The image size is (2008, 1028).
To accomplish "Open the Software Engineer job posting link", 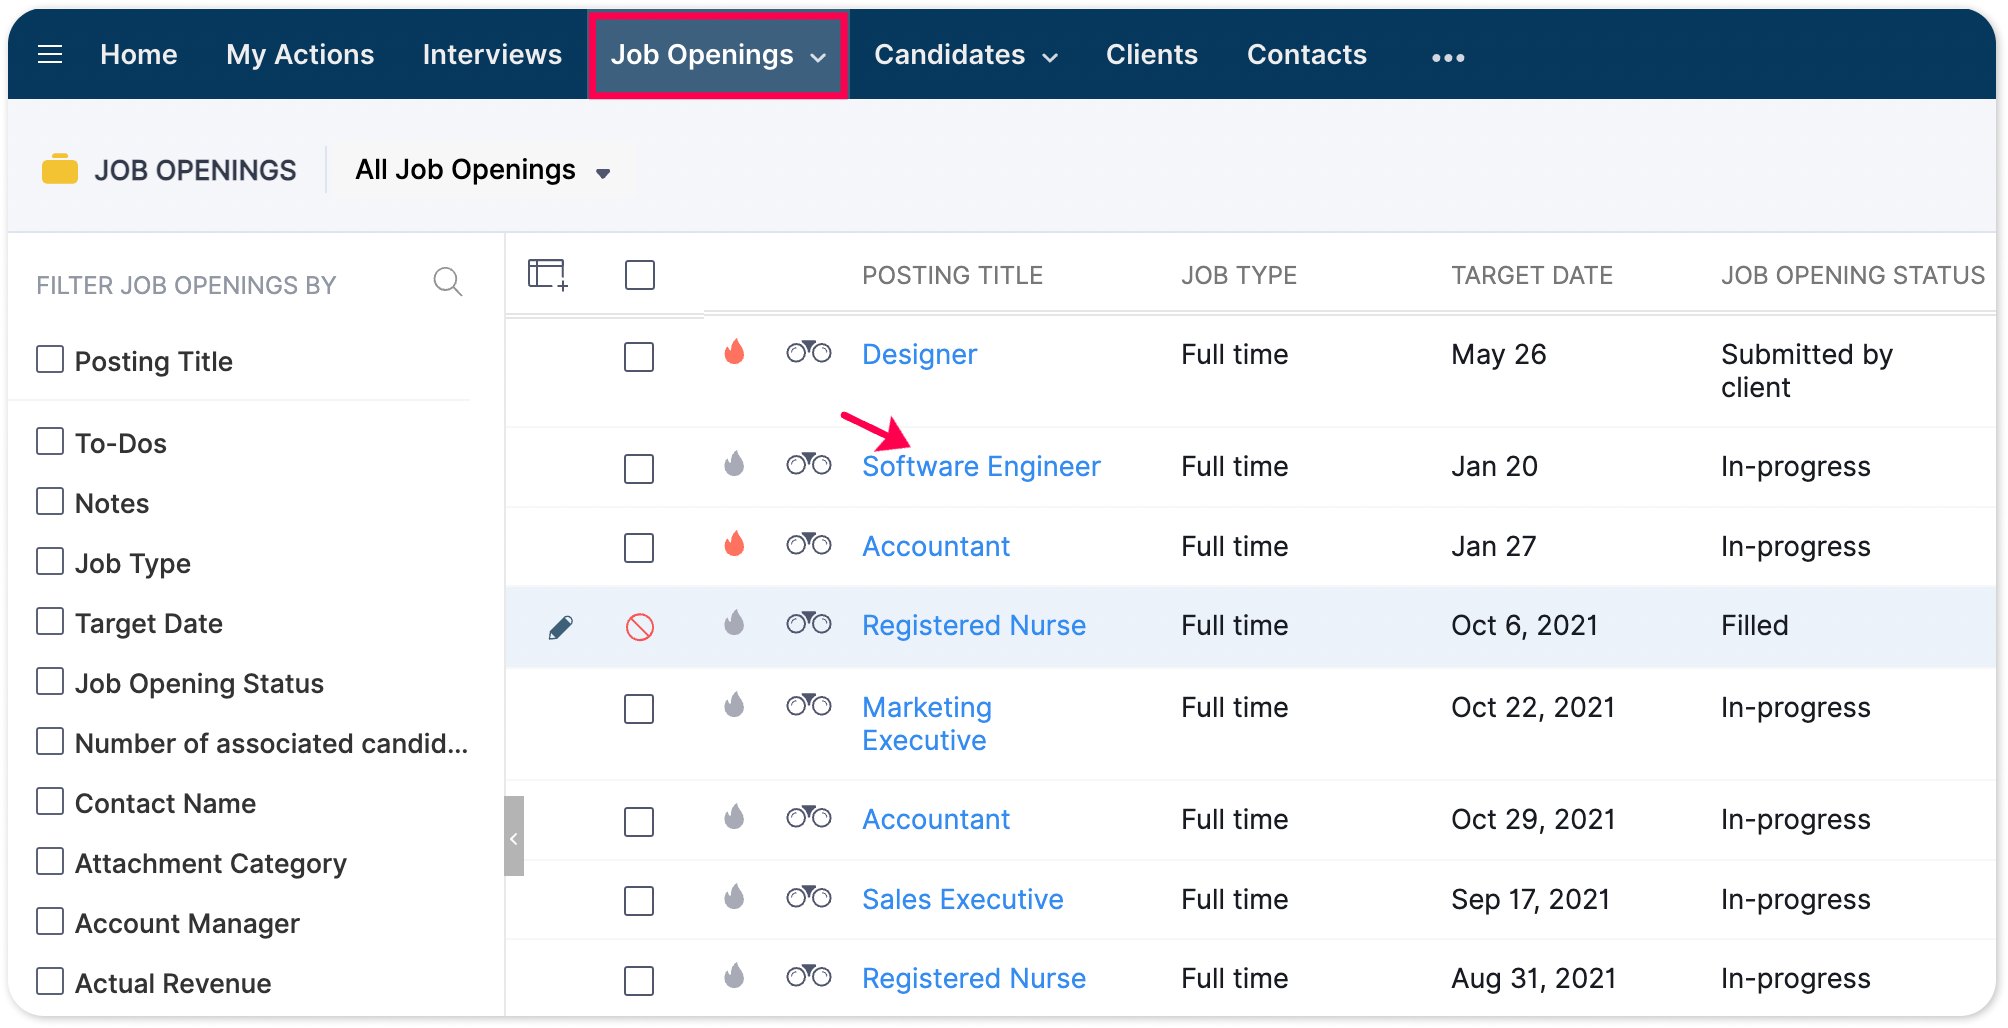I will click(981, 466).
